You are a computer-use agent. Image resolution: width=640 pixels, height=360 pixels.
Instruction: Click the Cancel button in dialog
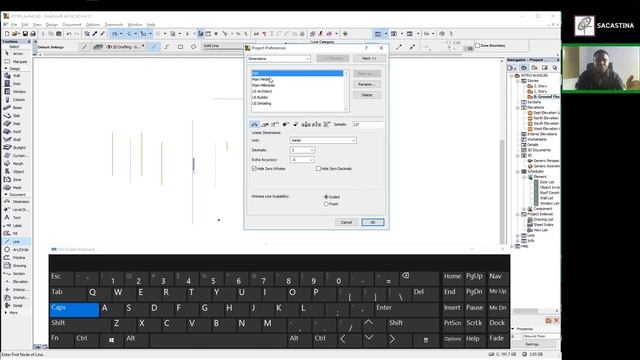tap(346, 222)
